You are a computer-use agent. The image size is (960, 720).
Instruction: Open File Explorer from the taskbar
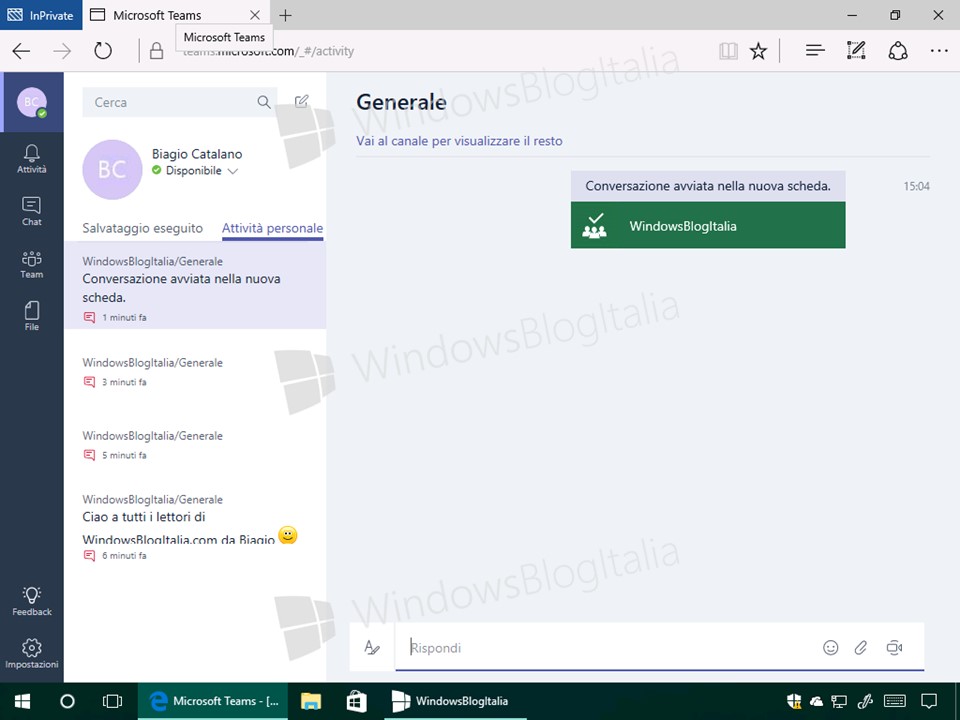310,701
